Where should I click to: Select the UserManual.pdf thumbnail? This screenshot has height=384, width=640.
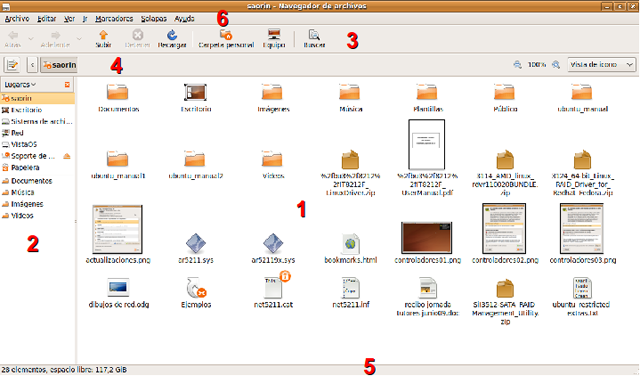427,144
